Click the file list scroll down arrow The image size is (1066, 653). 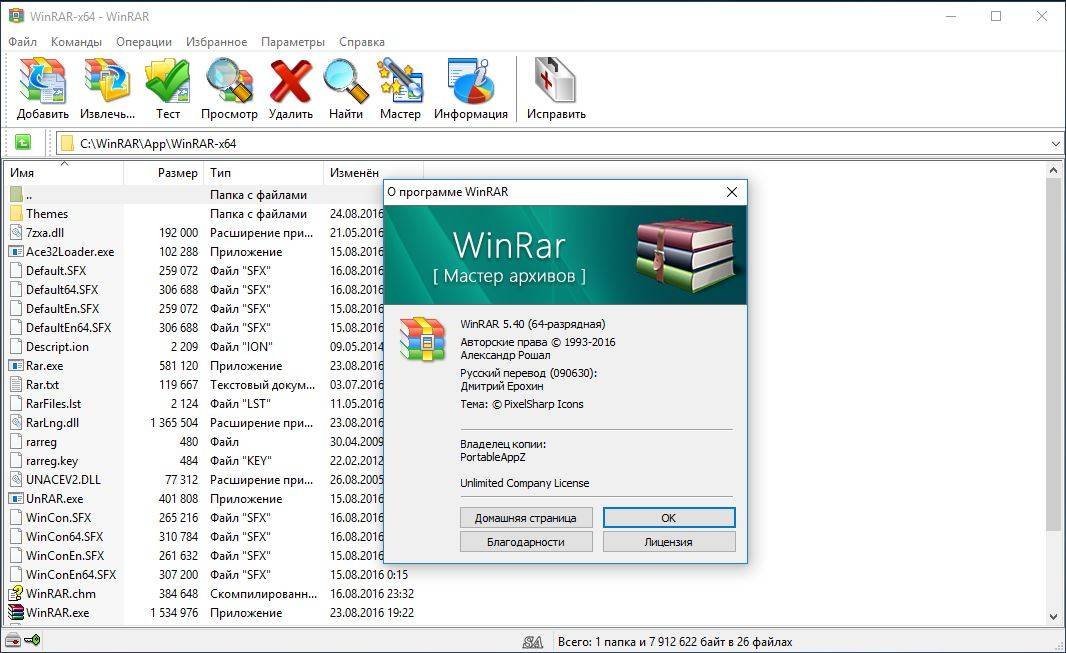pyautogui.click(x=1054, y=617)
